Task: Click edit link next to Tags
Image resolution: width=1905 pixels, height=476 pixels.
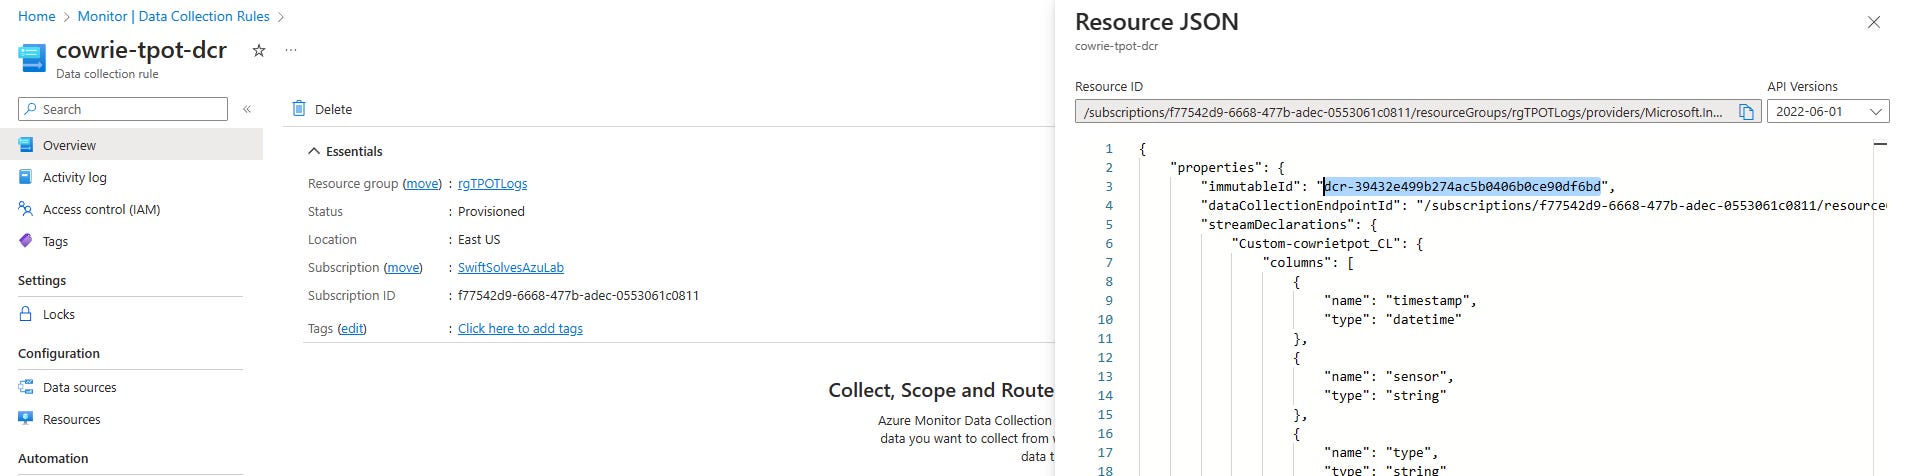Action: tap(352, 328)
